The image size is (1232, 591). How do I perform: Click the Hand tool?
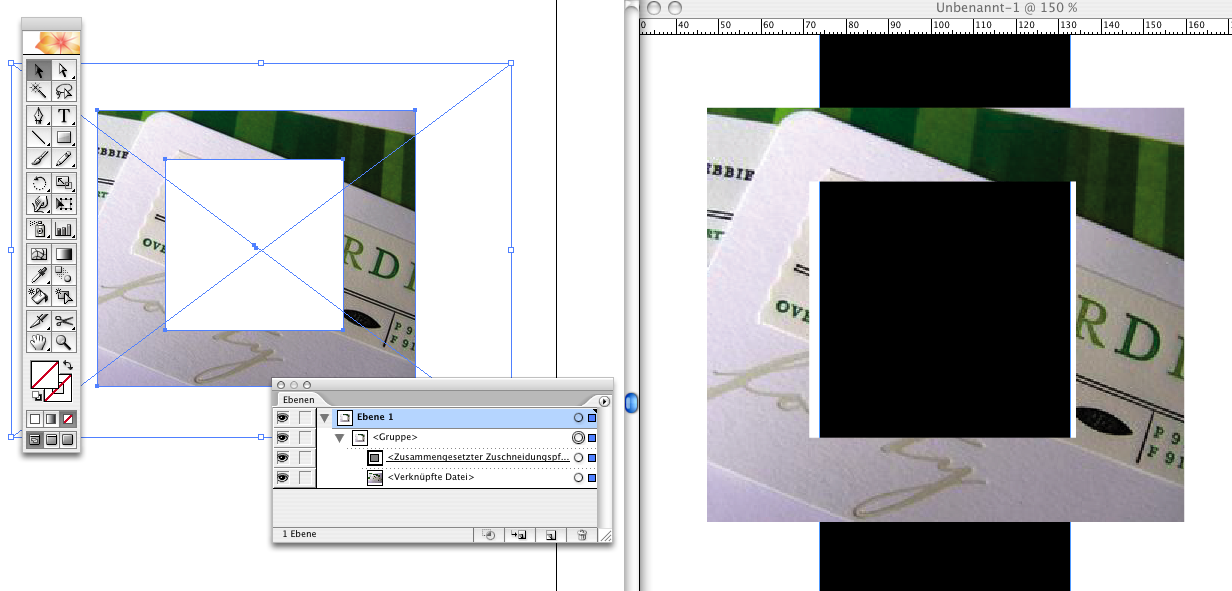click(39, 342)
